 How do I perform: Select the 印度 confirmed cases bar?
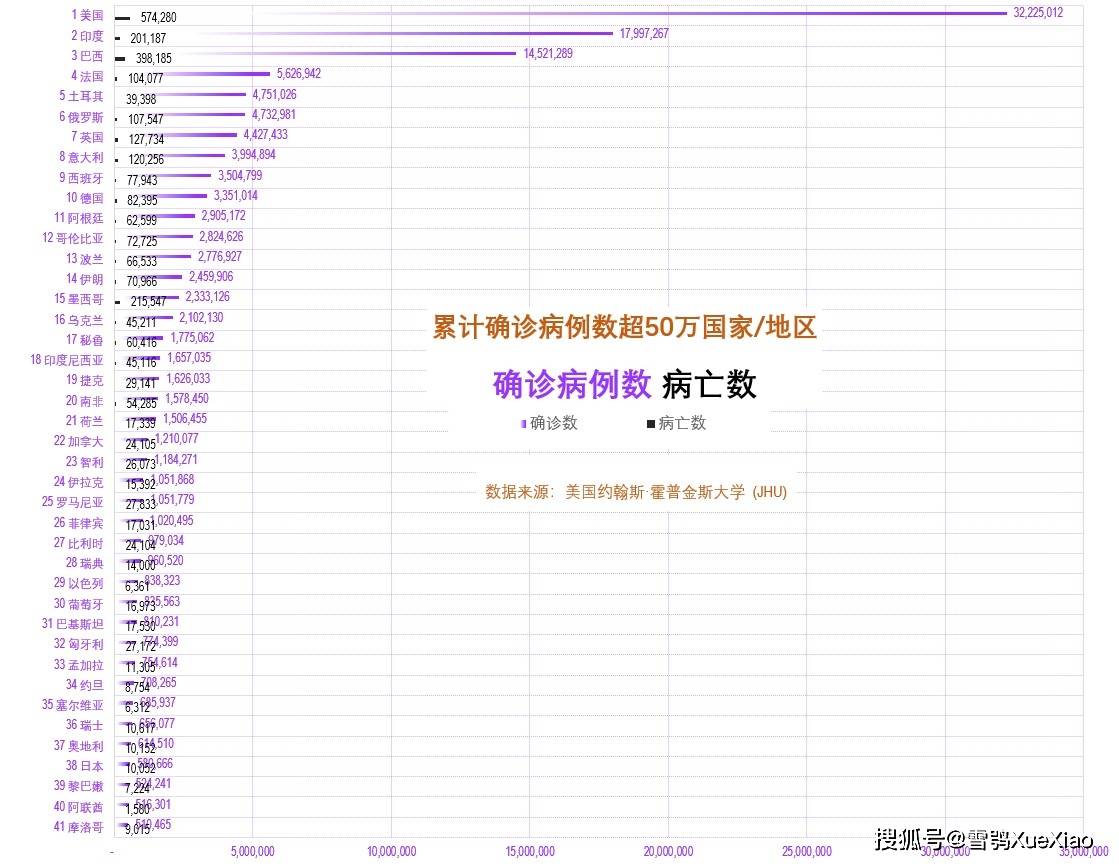pos(400,33)
